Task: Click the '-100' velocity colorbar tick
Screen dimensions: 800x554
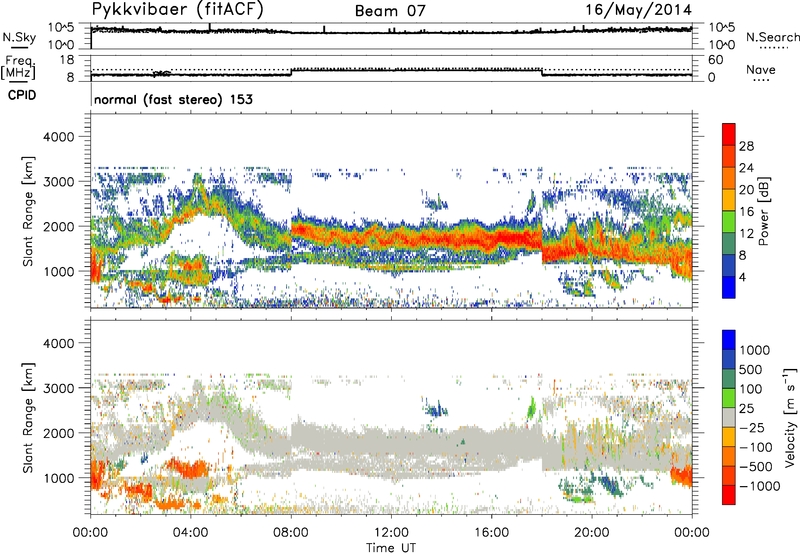Action: 756,447
